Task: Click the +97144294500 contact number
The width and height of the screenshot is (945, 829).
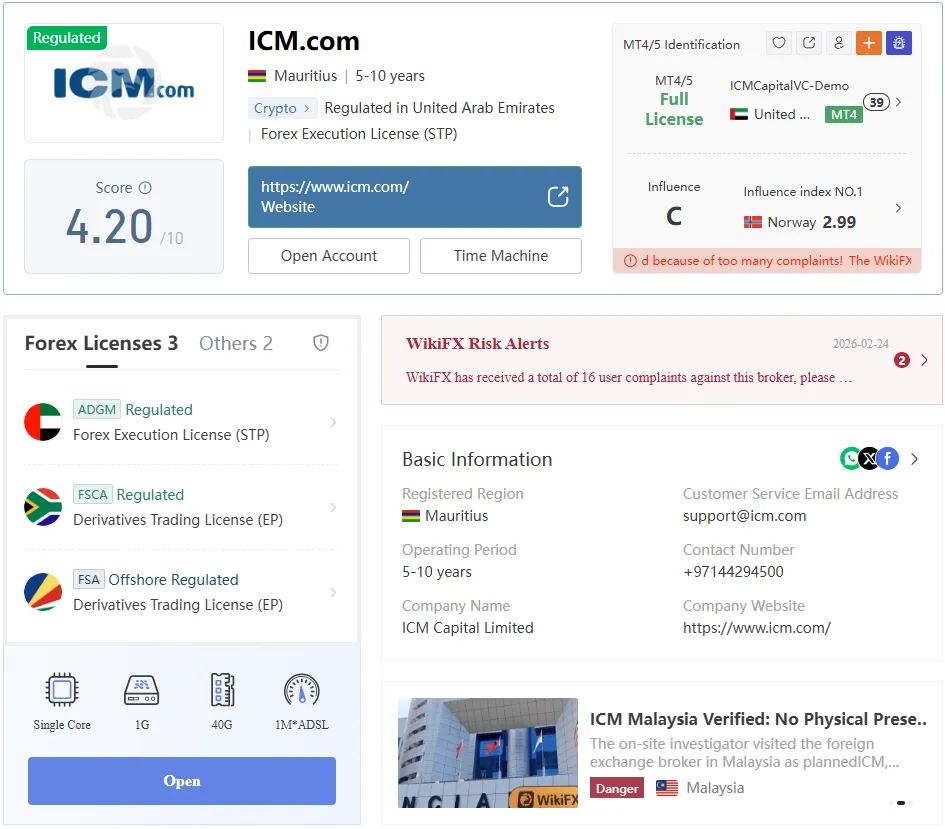Action: (733, 572)
